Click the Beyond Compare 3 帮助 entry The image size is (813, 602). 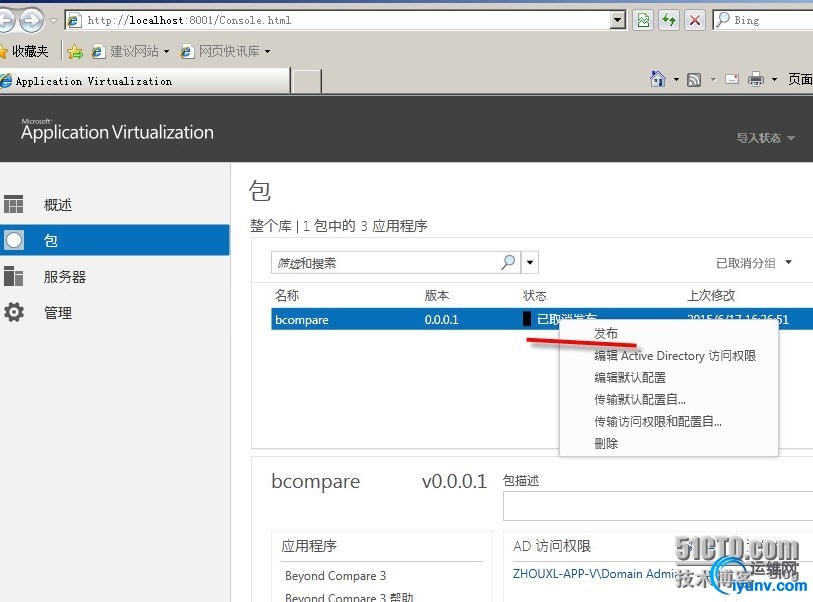[349, 597]
